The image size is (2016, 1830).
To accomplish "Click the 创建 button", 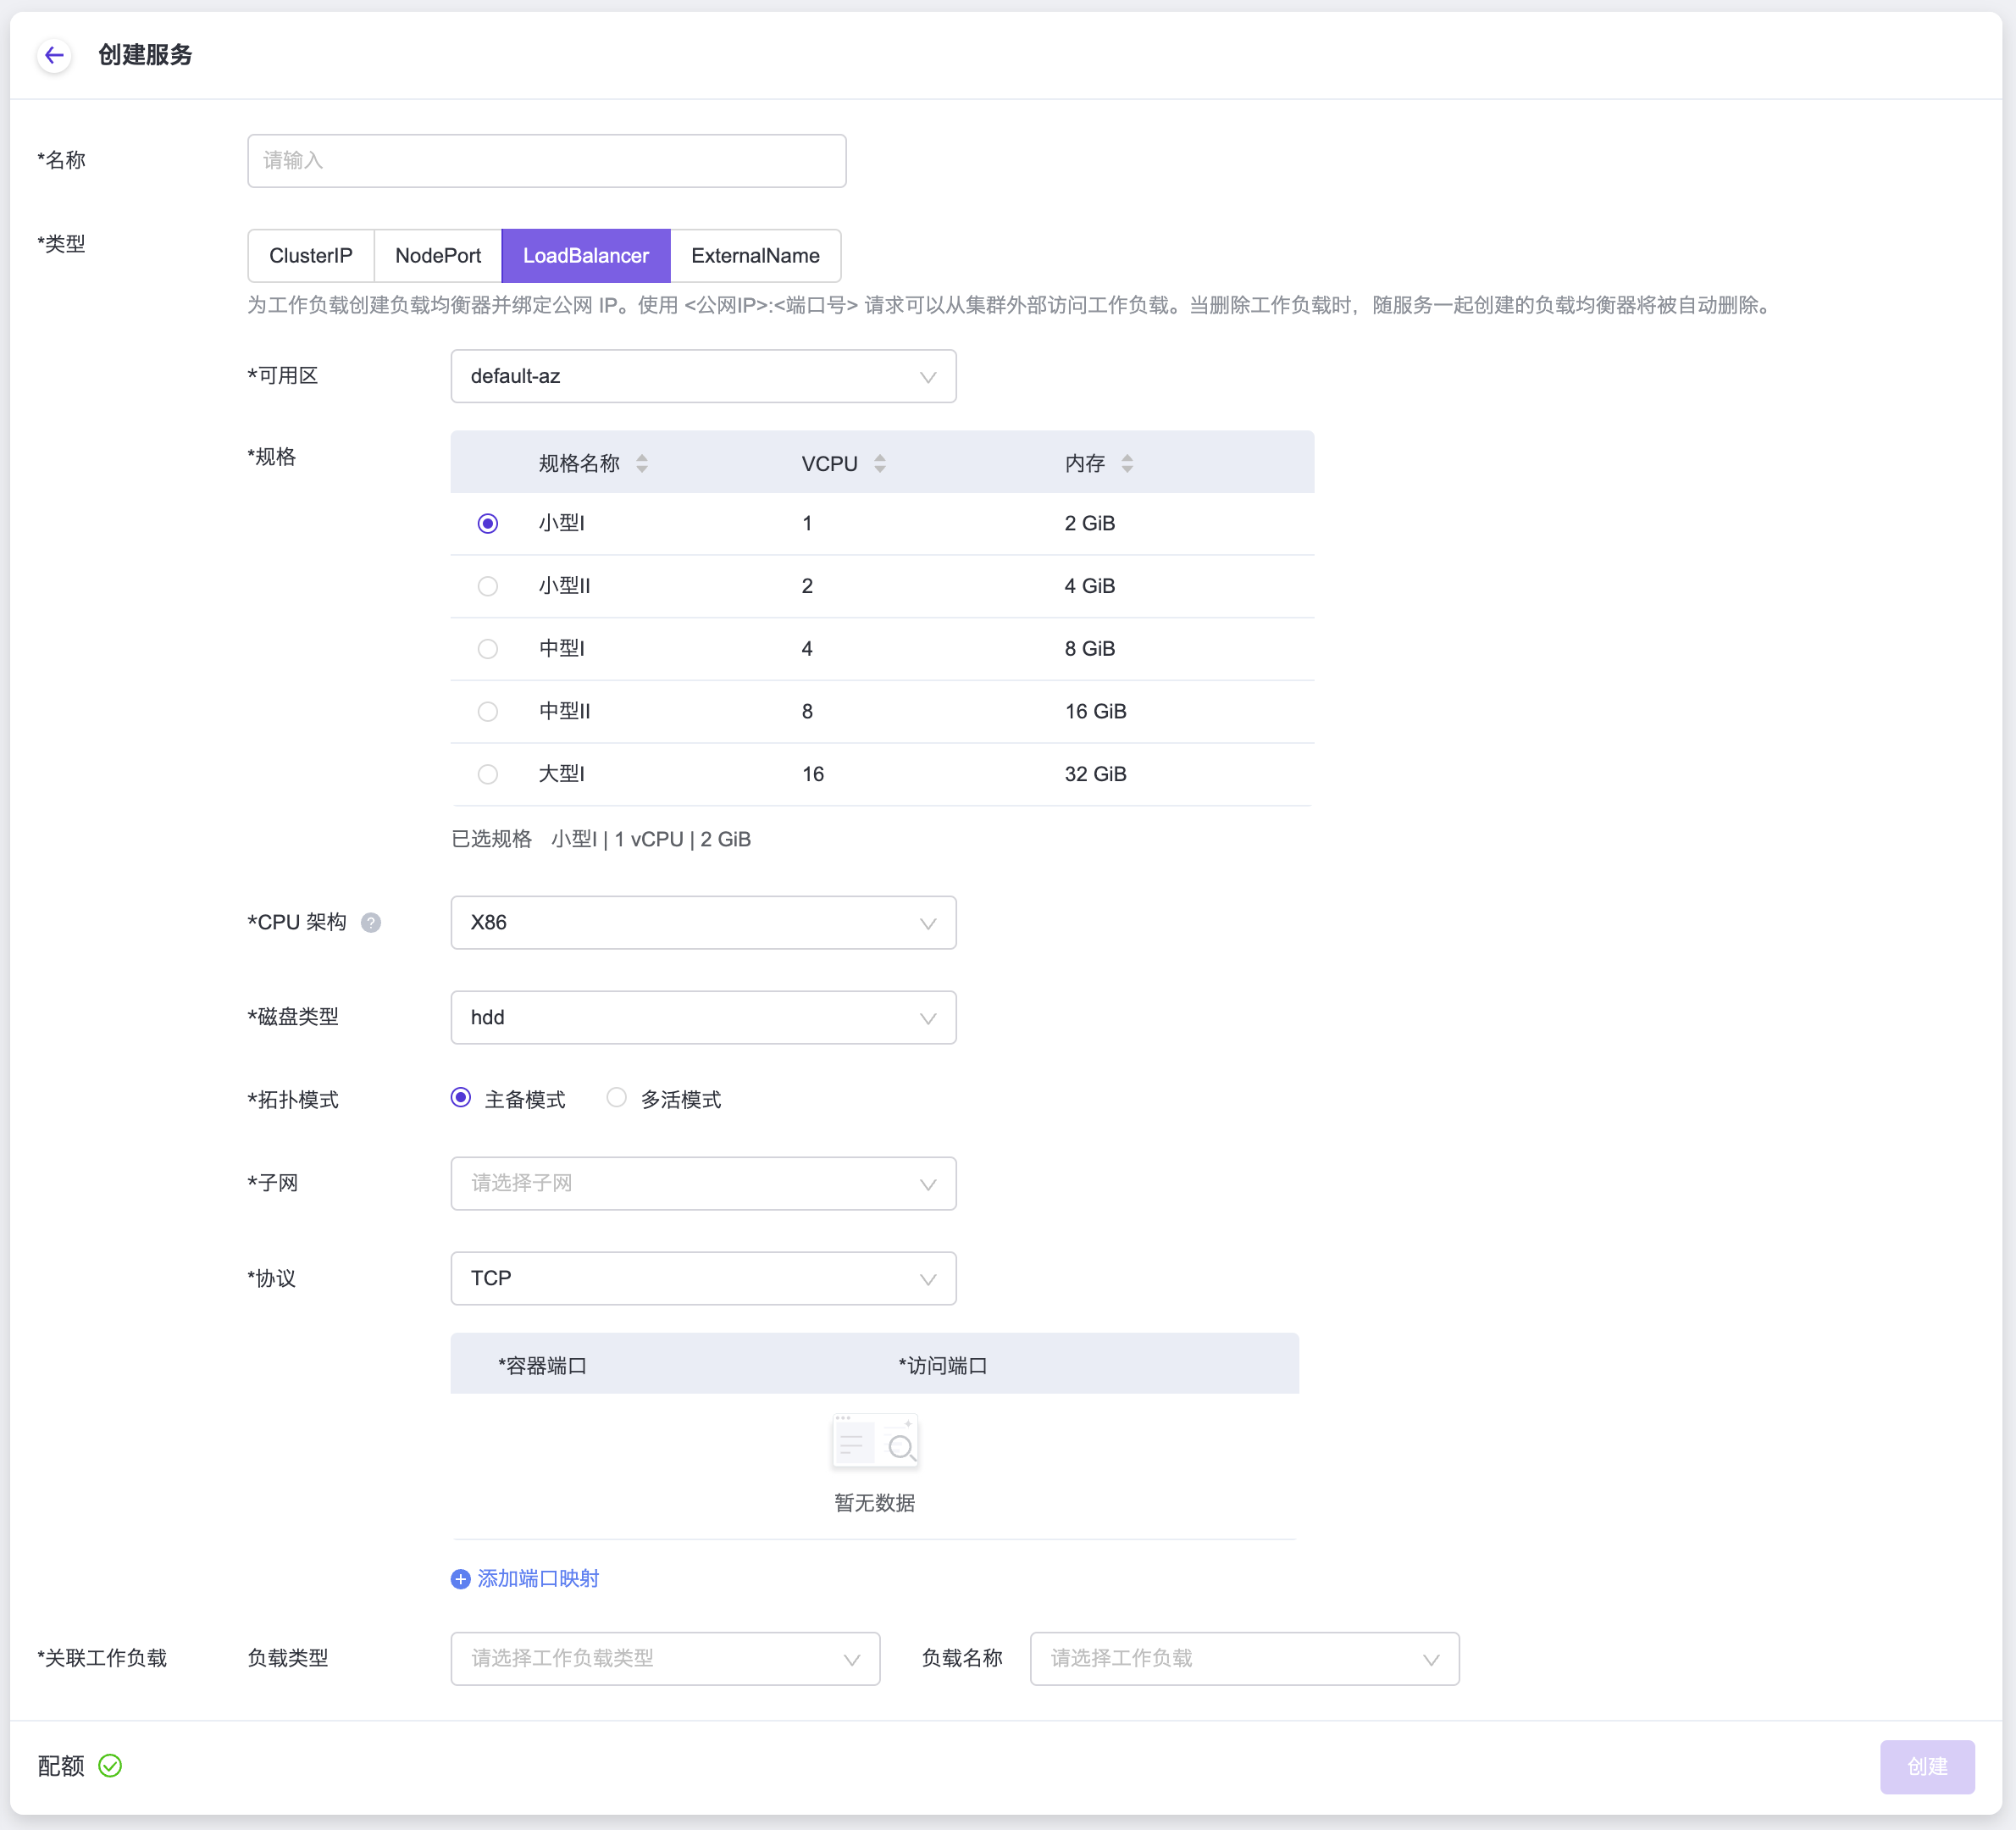I will pos(1926,1766).
